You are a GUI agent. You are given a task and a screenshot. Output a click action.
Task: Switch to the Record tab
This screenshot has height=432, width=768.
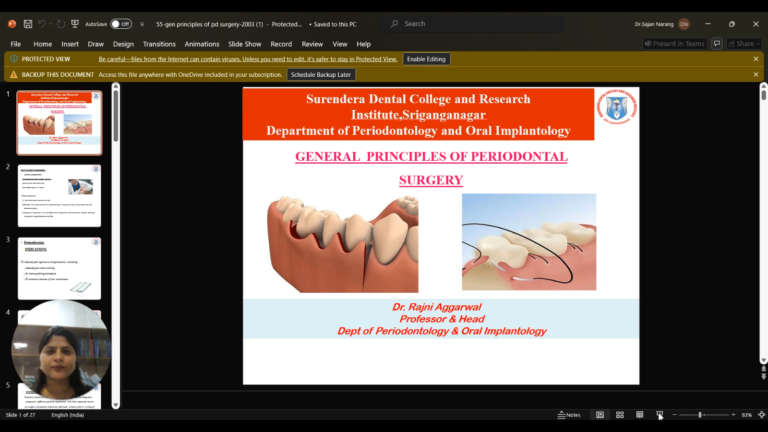coord(281,44)
